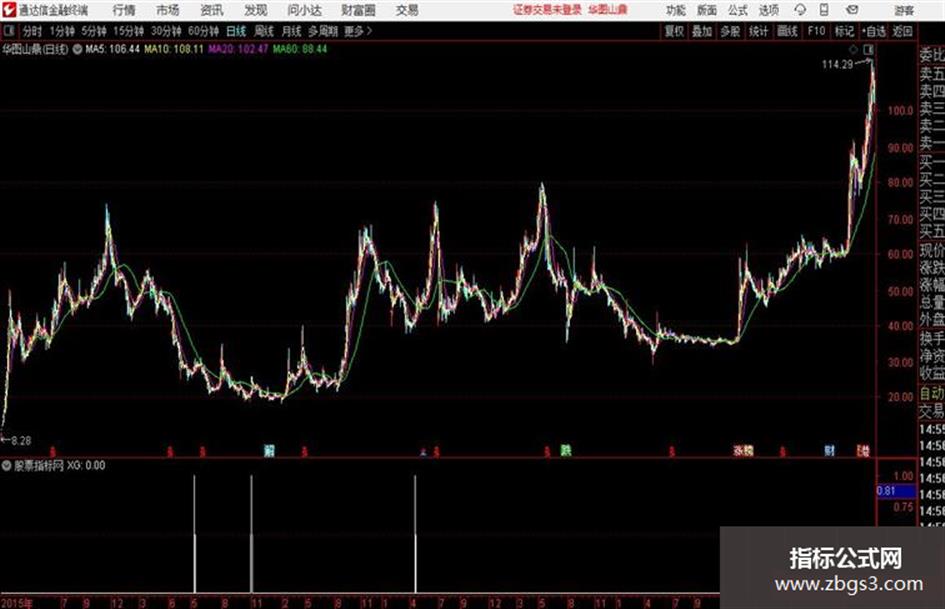Image resolution: width=945 pixels, height=609 pixels.
Task: Select the 月线 period option
Action: 292,31
